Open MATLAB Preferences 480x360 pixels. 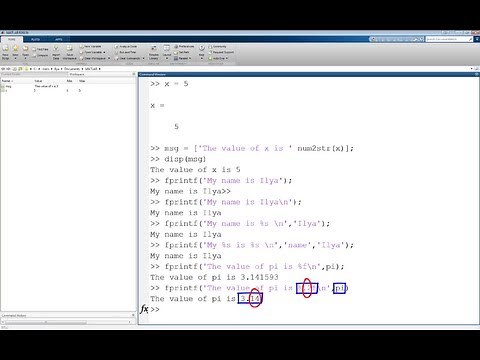click(x=184, y=46)
